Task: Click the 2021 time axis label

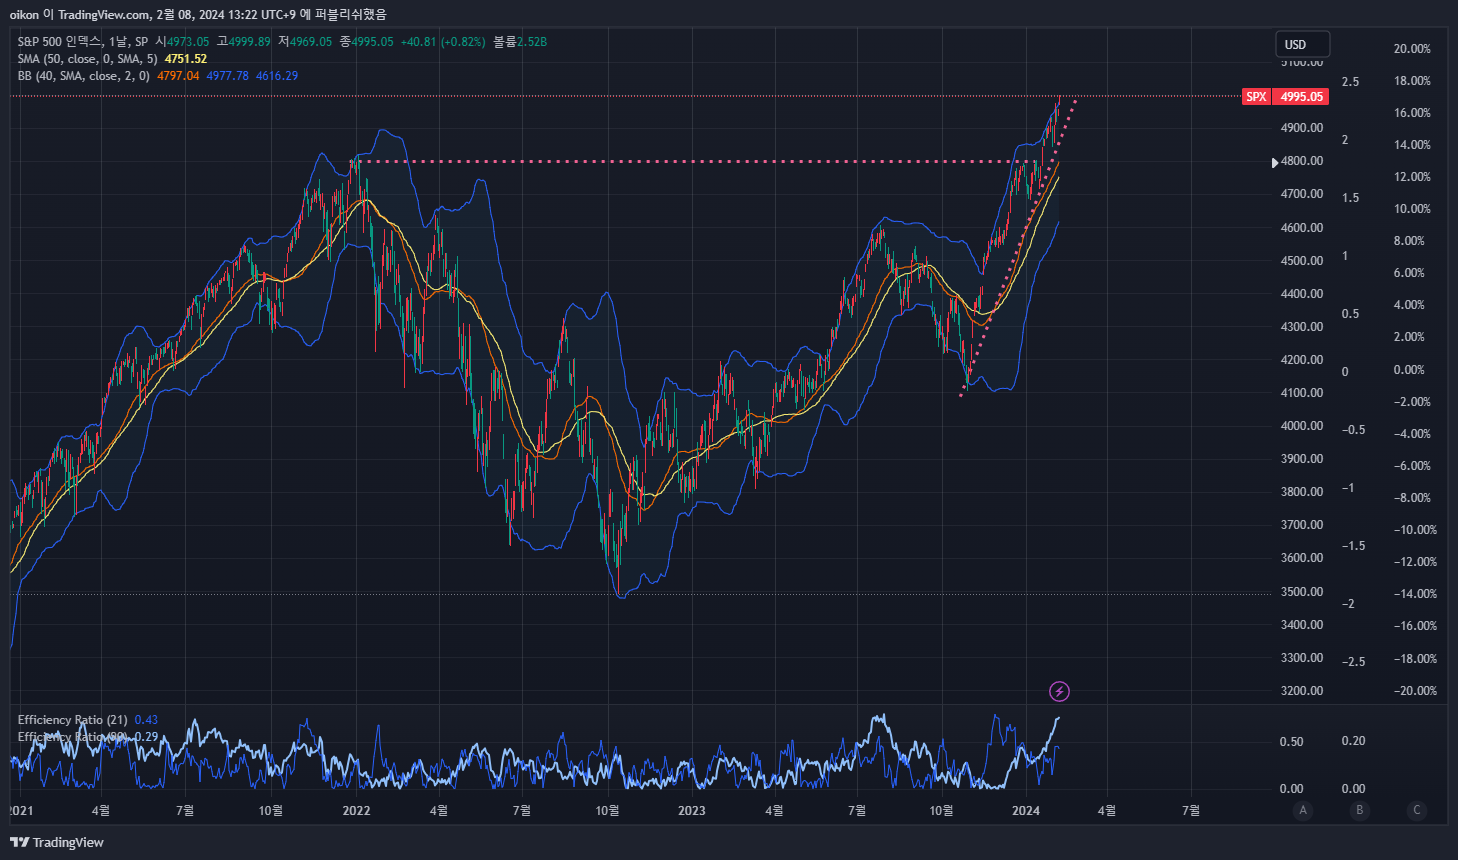Action: coord(21,811)
